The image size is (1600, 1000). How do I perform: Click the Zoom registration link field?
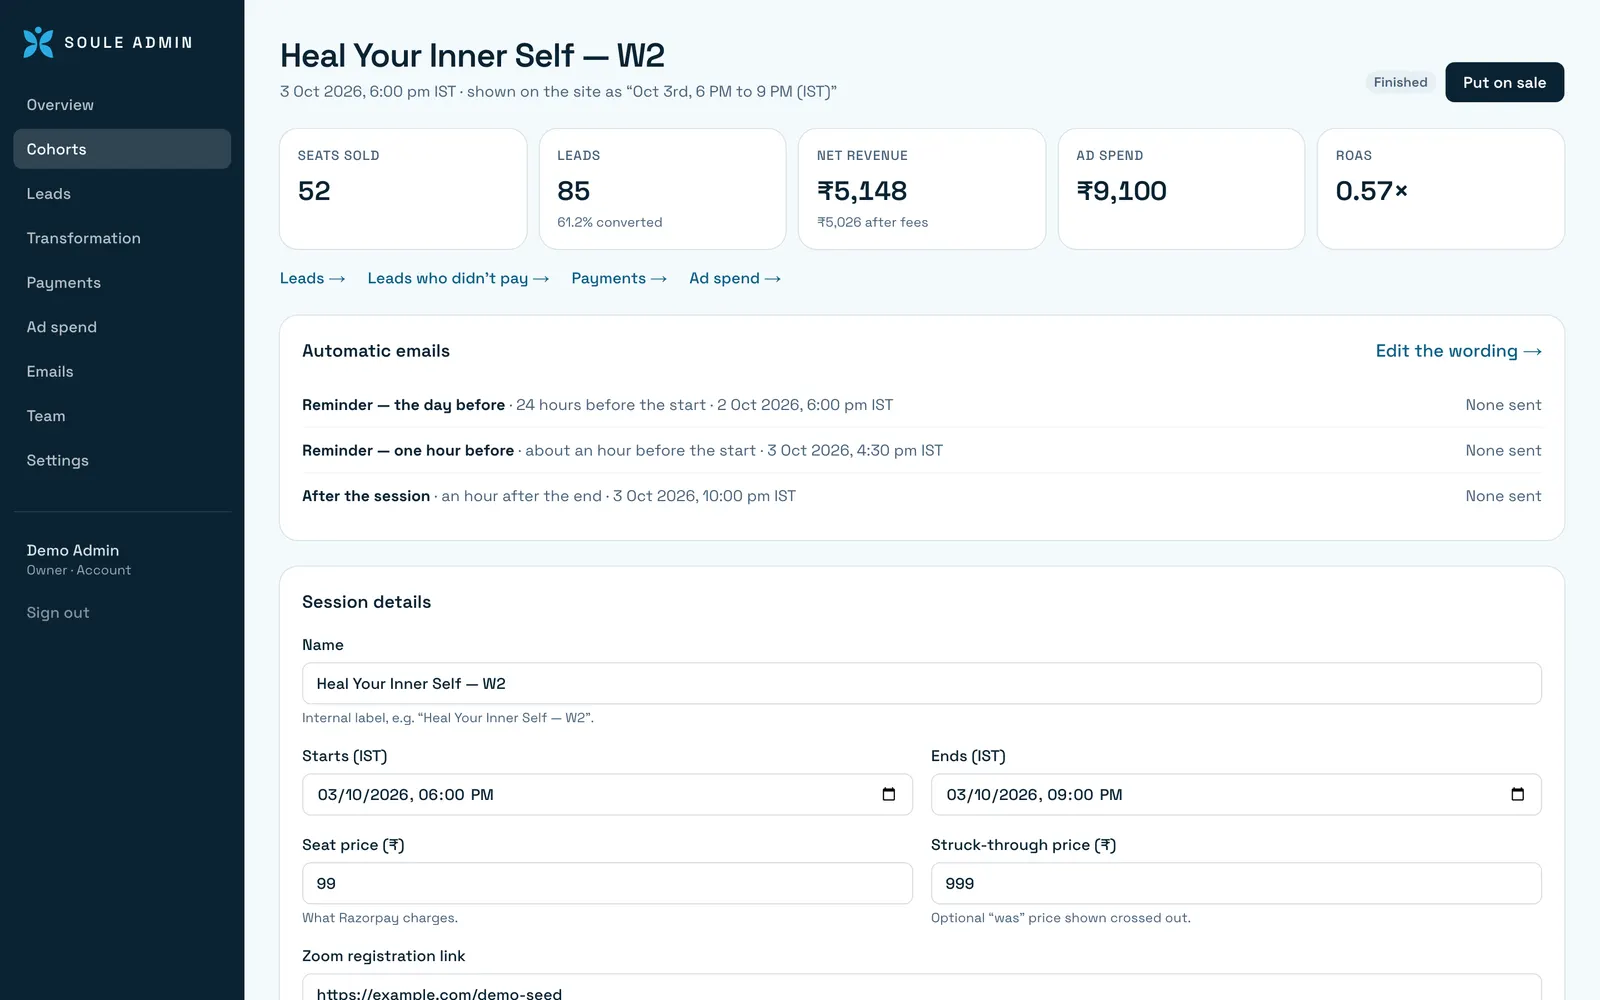[x=921, y=987]
